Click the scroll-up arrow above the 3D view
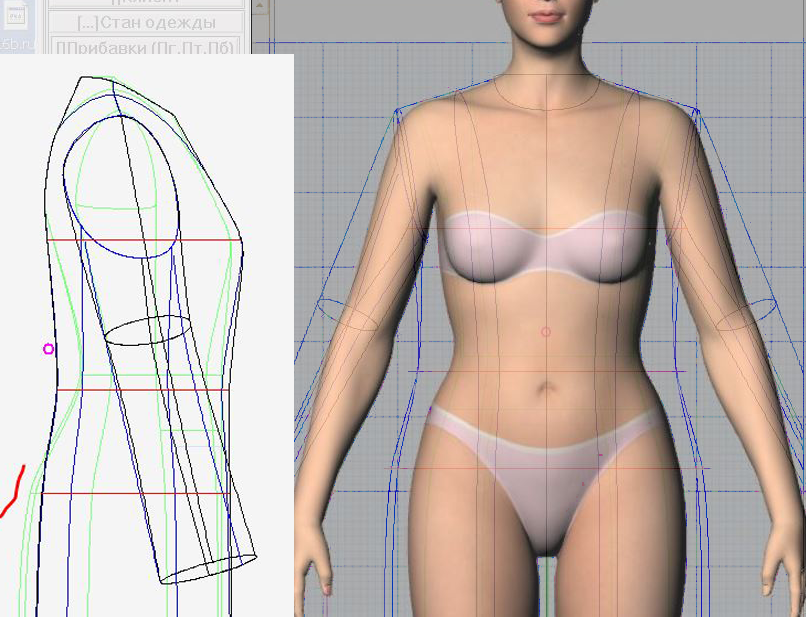 [x=260, y=6]
